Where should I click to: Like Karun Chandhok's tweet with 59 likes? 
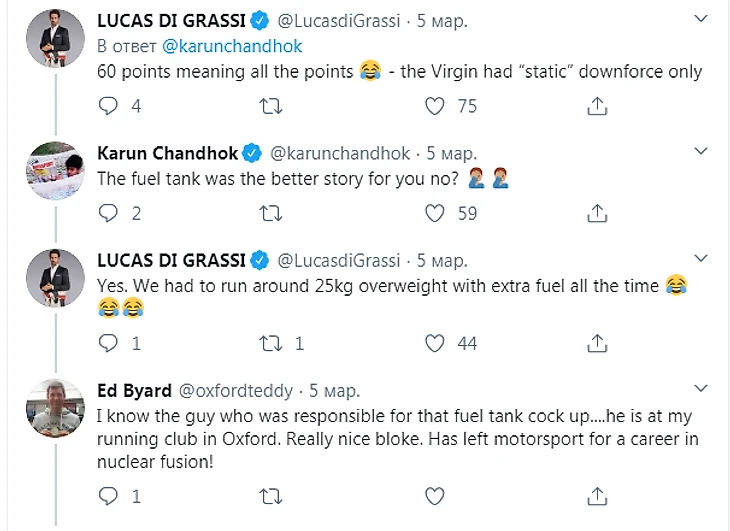pyautogui.click(x=435, y=212)
